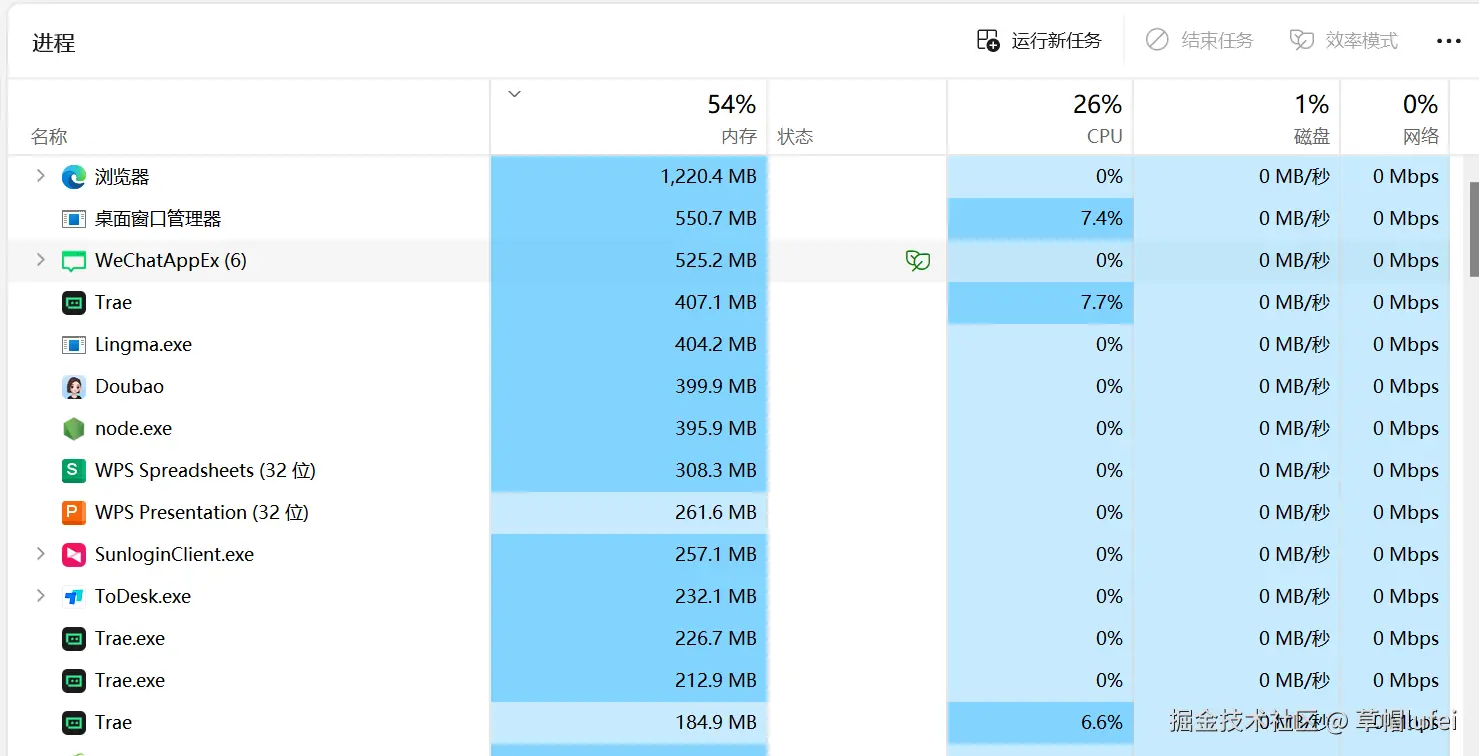
Task: Select the 桌面窗口管理器 process icon
Action: [x=74, y=219]
